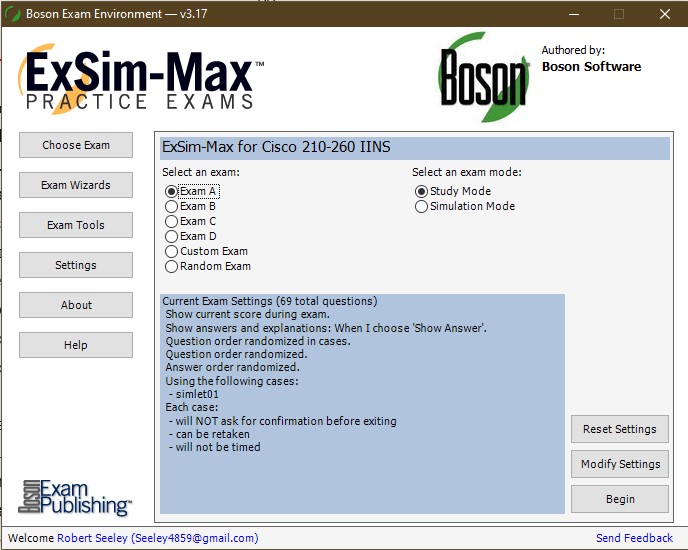Select the Exam B option

click(x=172, y=206)
